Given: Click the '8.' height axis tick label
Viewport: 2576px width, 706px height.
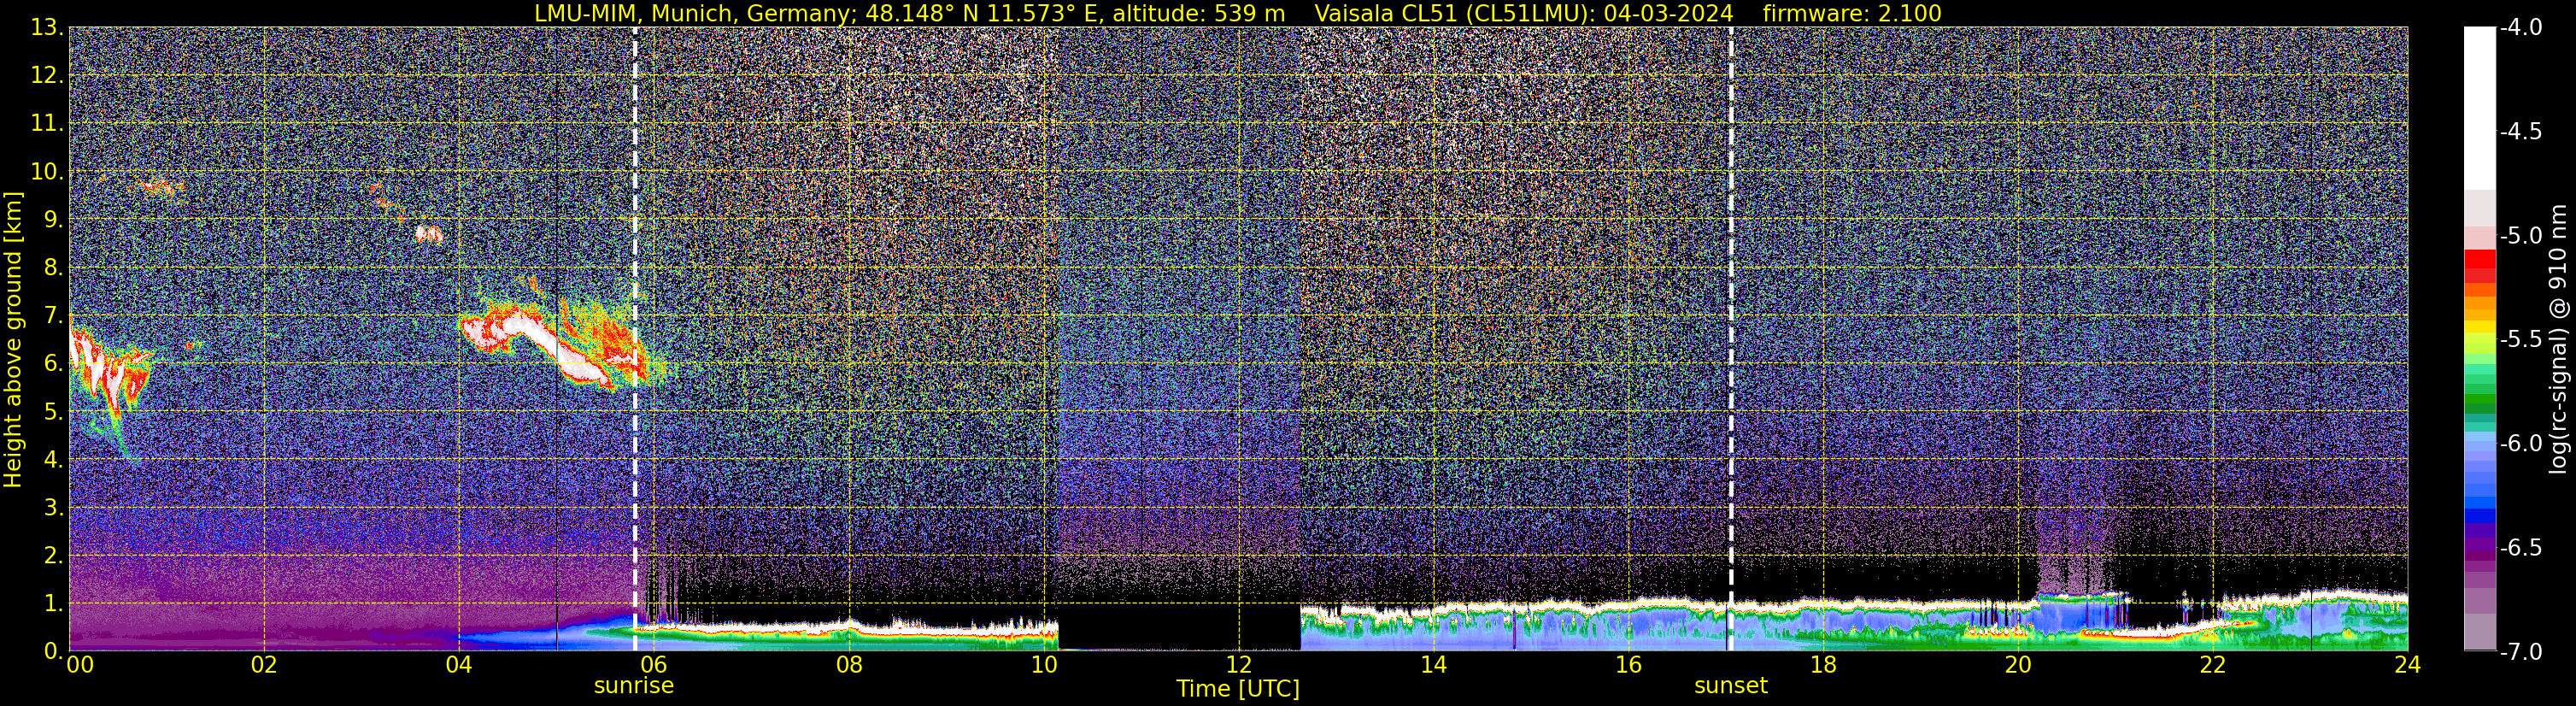Looking at the screenshot, I should tap(54, 268).
